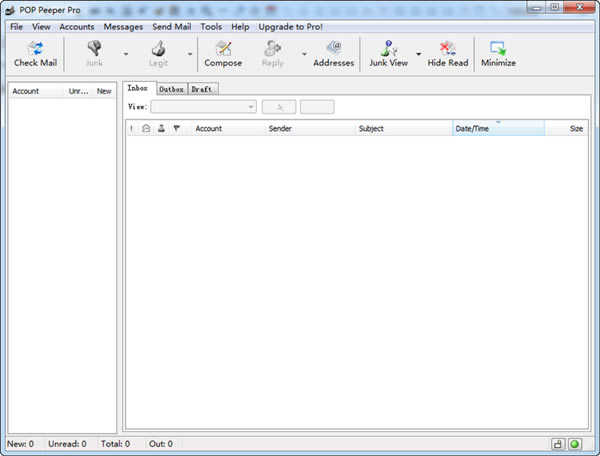
Task: Open the Accounts menu
Action: pyautogui.click(x=77, y=27)
